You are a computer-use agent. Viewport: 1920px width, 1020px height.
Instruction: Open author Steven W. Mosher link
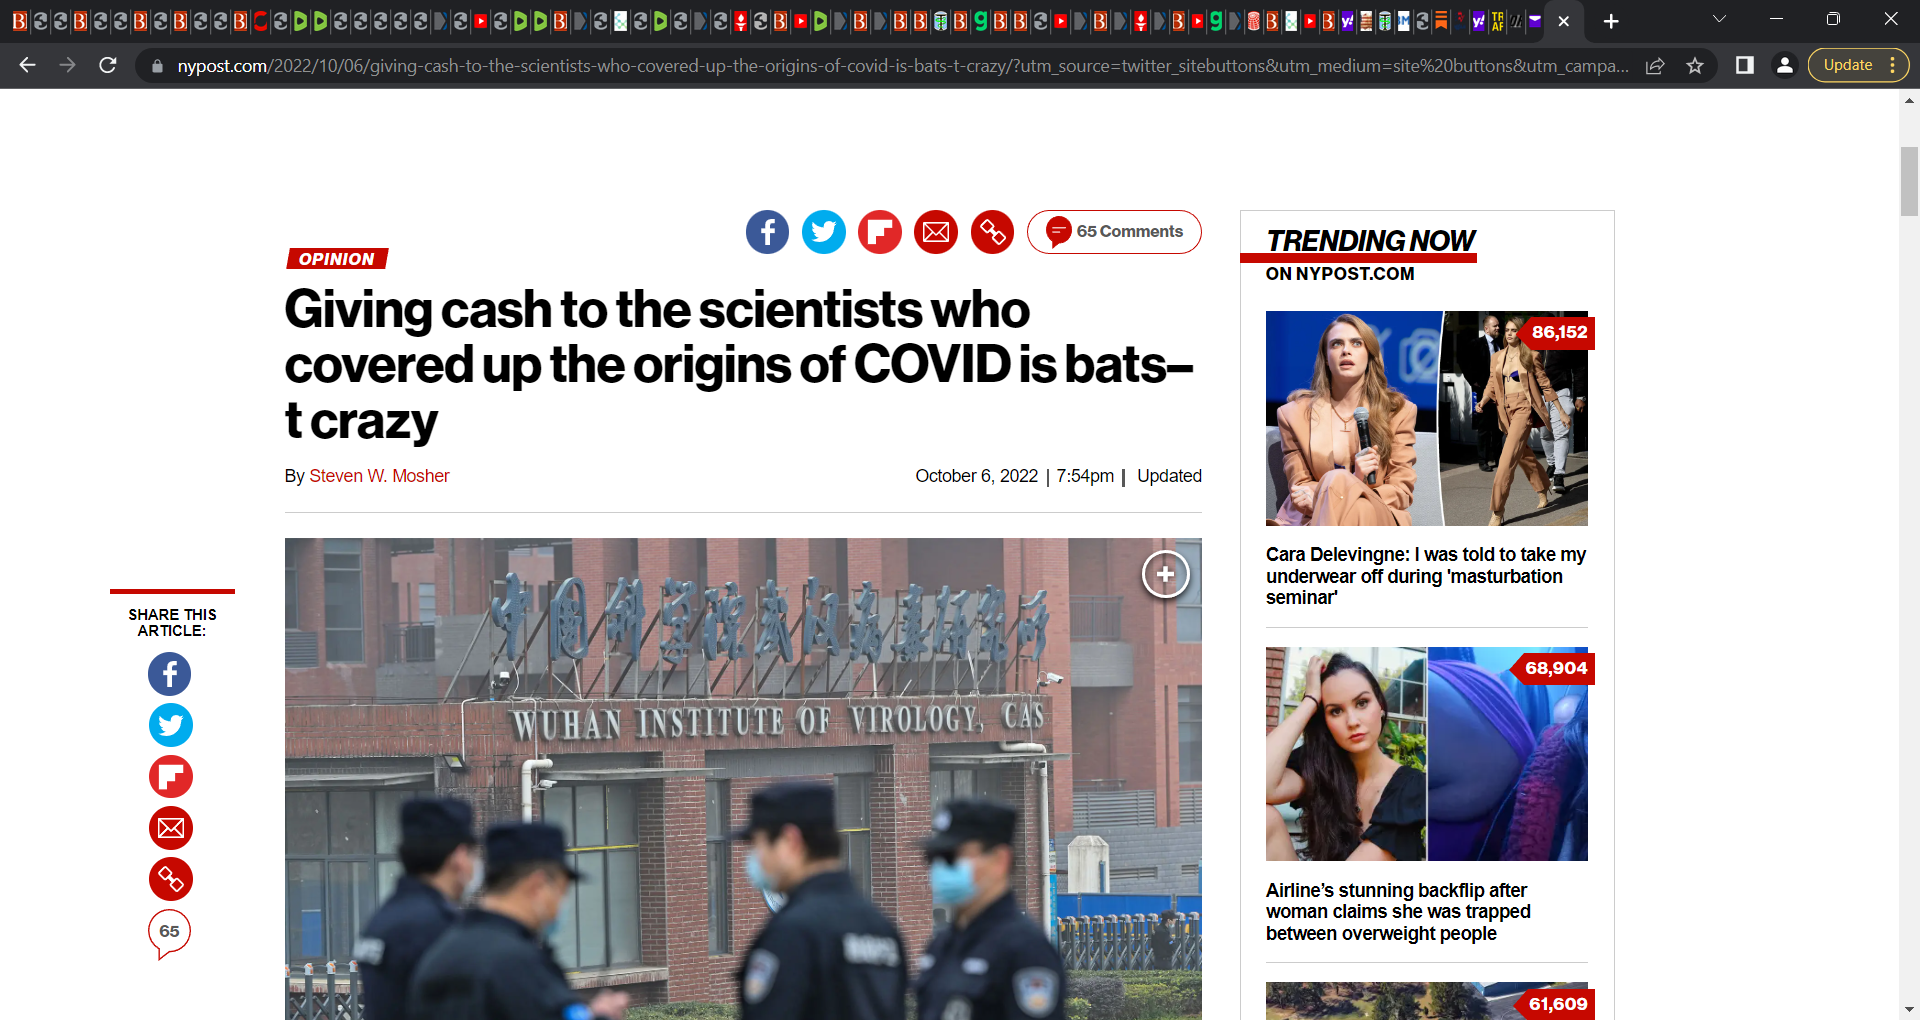tap(379, 476)
